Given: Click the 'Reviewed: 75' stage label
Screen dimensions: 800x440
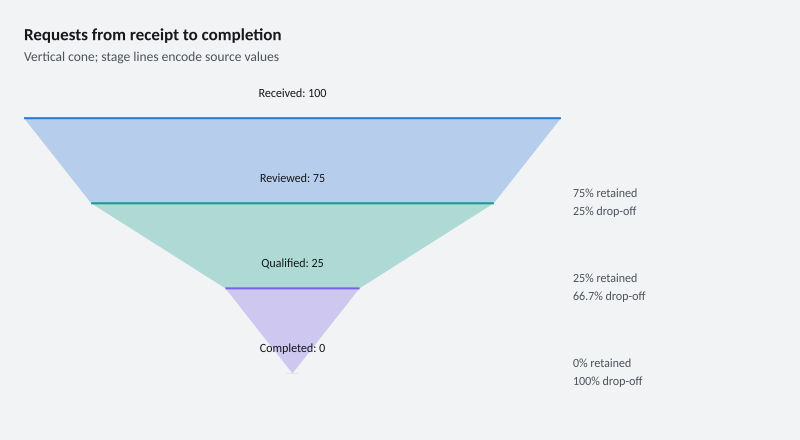Looking at the screenshot, I should tap(292, 178).
